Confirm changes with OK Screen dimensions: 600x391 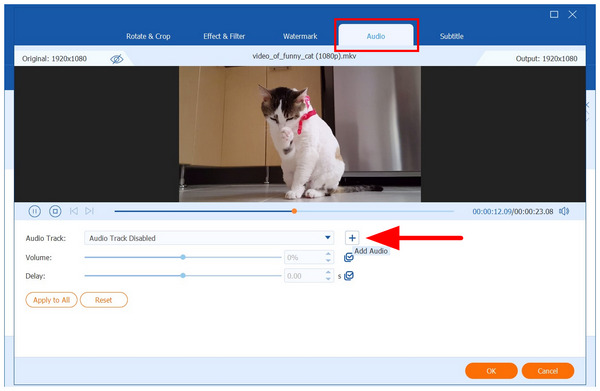(491, 371)
